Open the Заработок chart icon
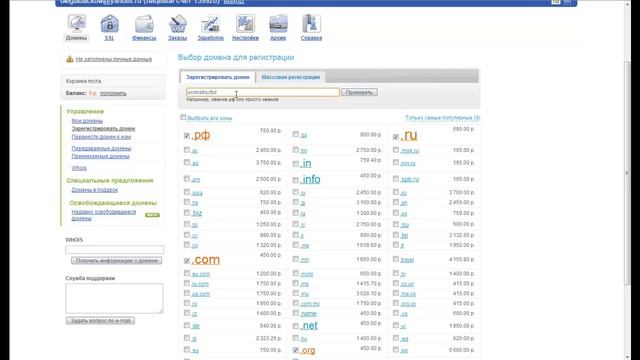Screen dimensions: 640x360 point(211,24)
